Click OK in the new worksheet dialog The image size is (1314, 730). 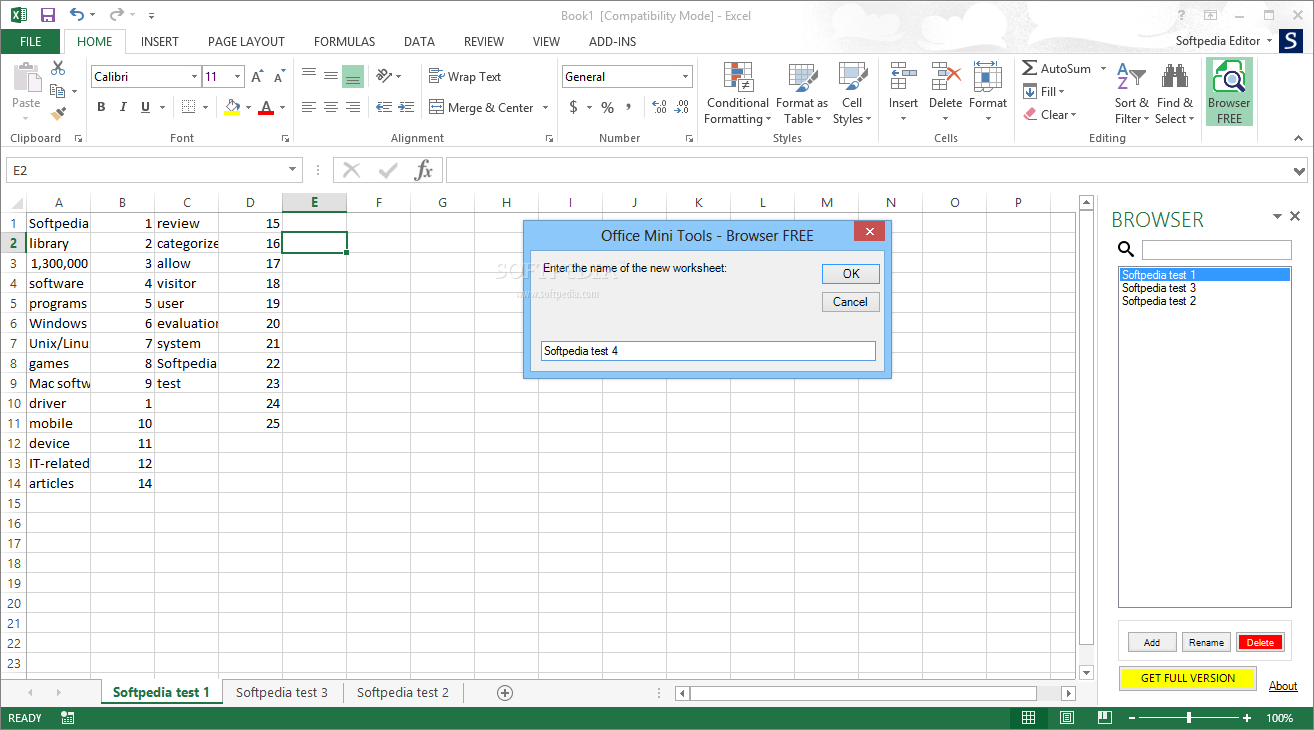coord(851,274)
